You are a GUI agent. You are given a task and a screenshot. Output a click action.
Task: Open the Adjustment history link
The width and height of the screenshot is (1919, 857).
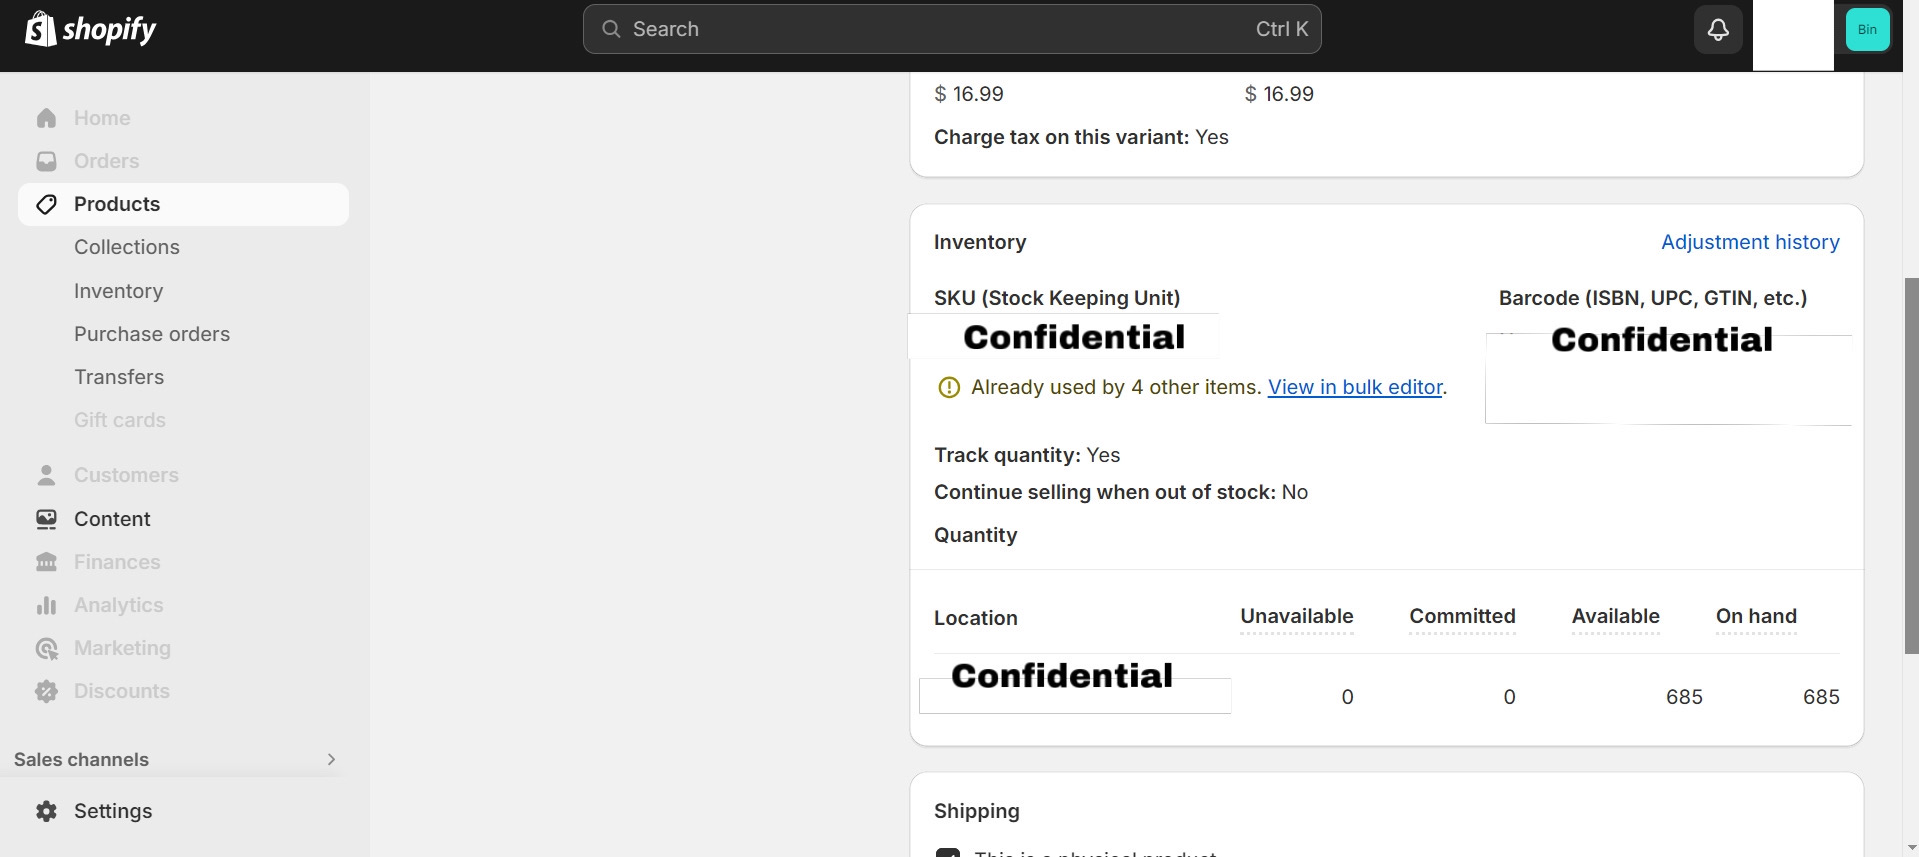(x=1750, y=242)
